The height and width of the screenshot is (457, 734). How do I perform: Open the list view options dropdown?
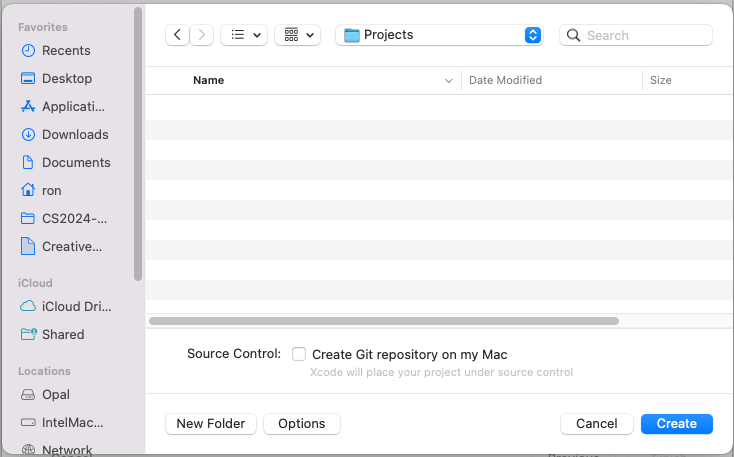pyautogui.click(x=243, y=35)
